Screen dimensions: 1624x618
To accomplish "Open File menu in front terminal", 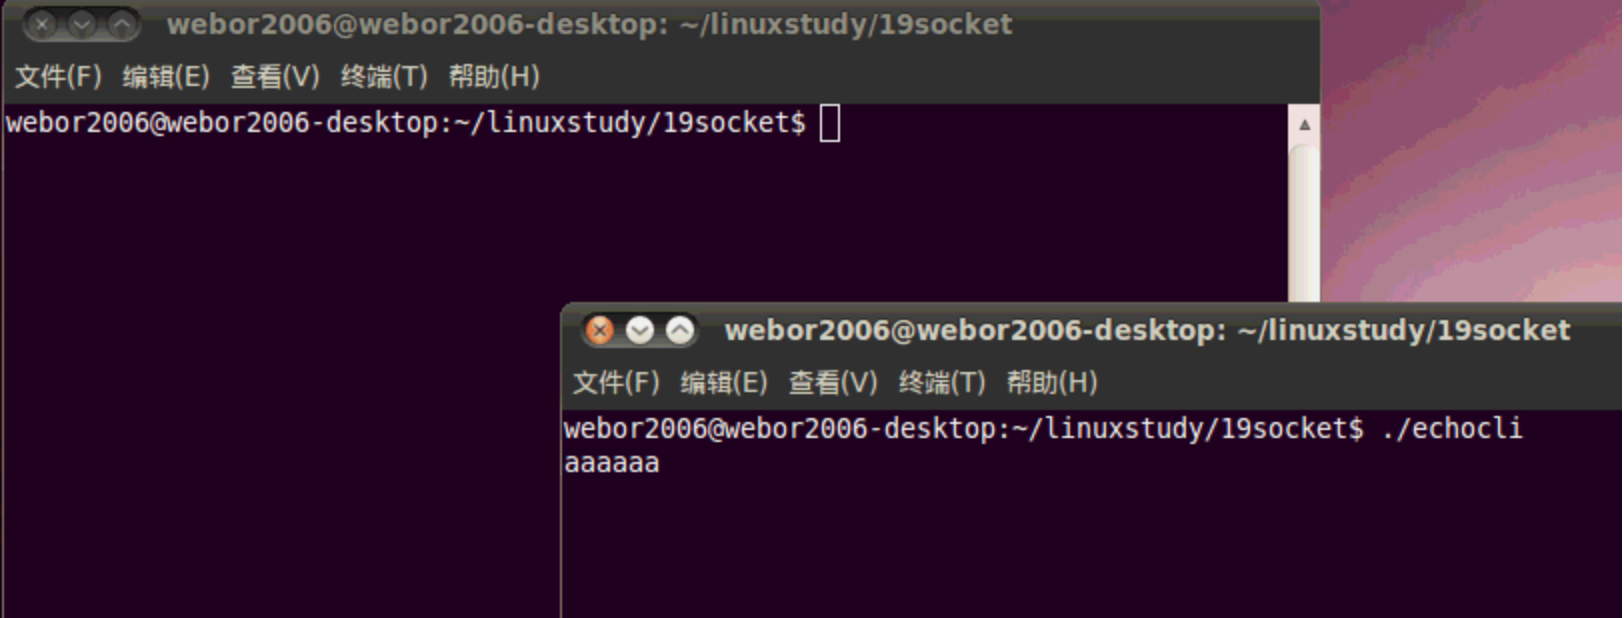I will (616, 382).
